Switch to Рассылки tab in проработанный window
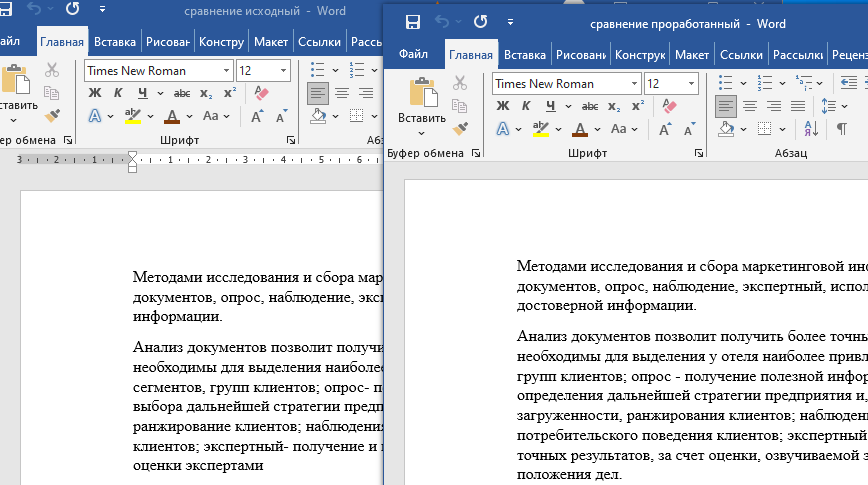This screenshot has height=485, width=868. click(798, 55)
